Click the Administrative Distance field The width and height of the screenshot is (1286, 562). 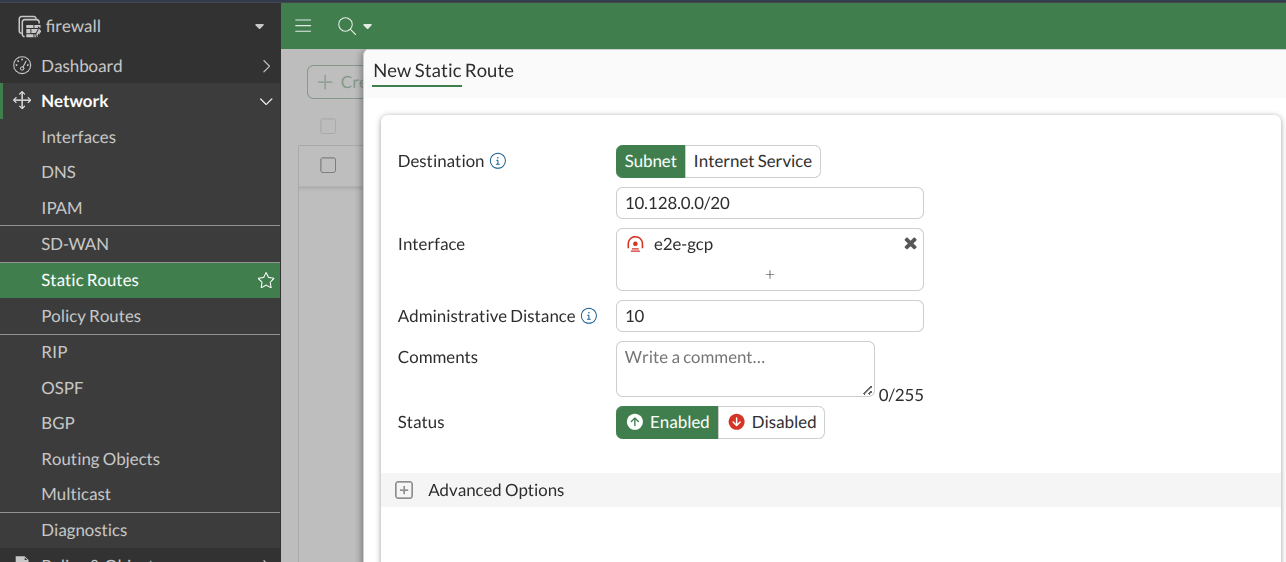point(770,316)
